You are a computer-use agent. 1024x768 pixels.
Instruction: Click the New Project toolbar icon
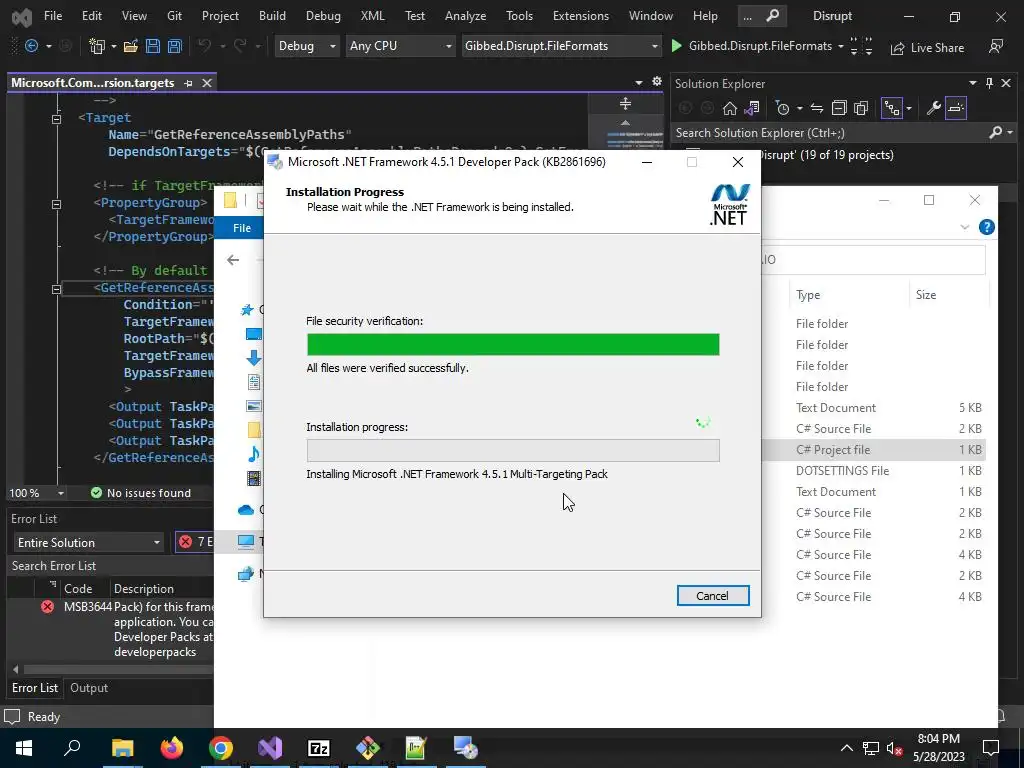[x=97, y=46]
